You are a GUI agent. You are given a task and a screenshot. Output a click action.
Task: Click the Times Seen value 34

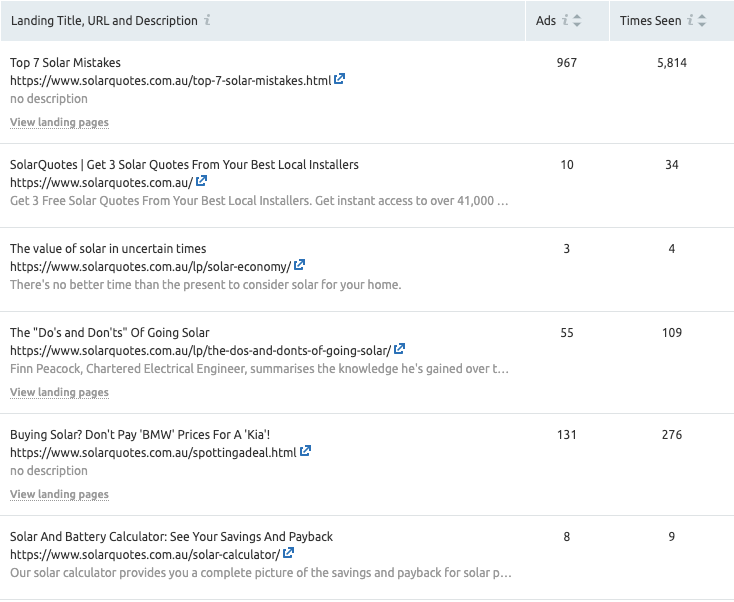click(672, 165)
